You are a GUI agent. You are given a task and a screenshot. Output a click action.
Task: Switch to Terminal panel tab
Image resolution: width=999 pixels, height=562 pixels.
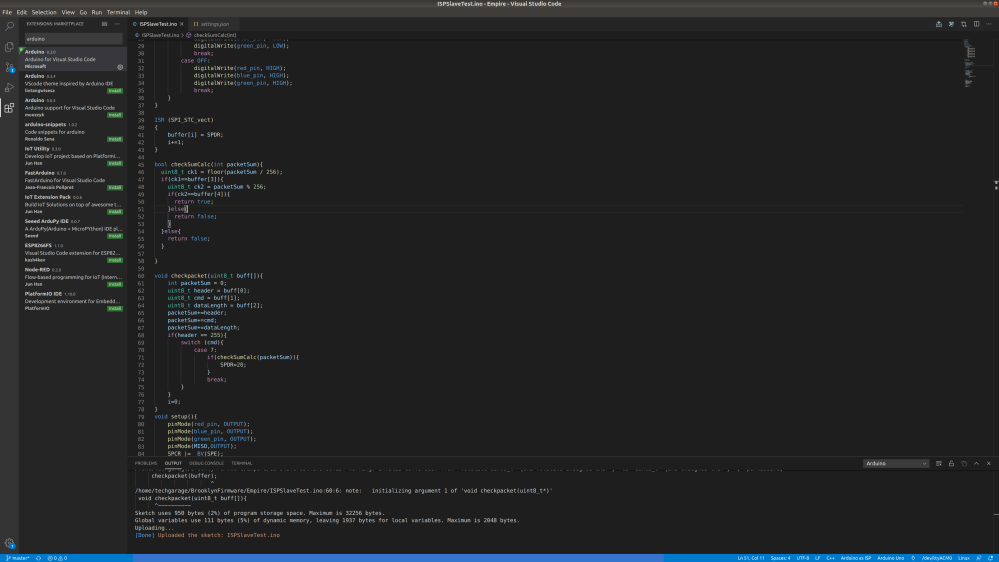[x=241, y=463]
